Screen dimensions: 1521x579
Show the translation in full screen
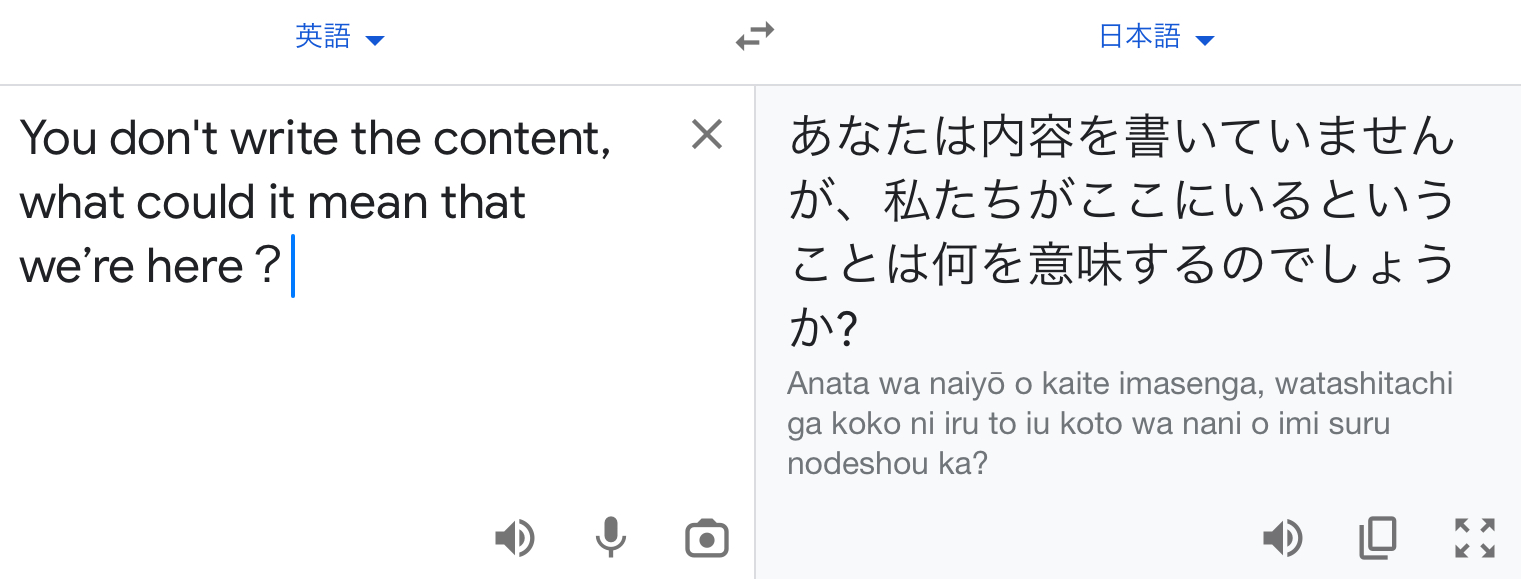tap(1475, 538)
